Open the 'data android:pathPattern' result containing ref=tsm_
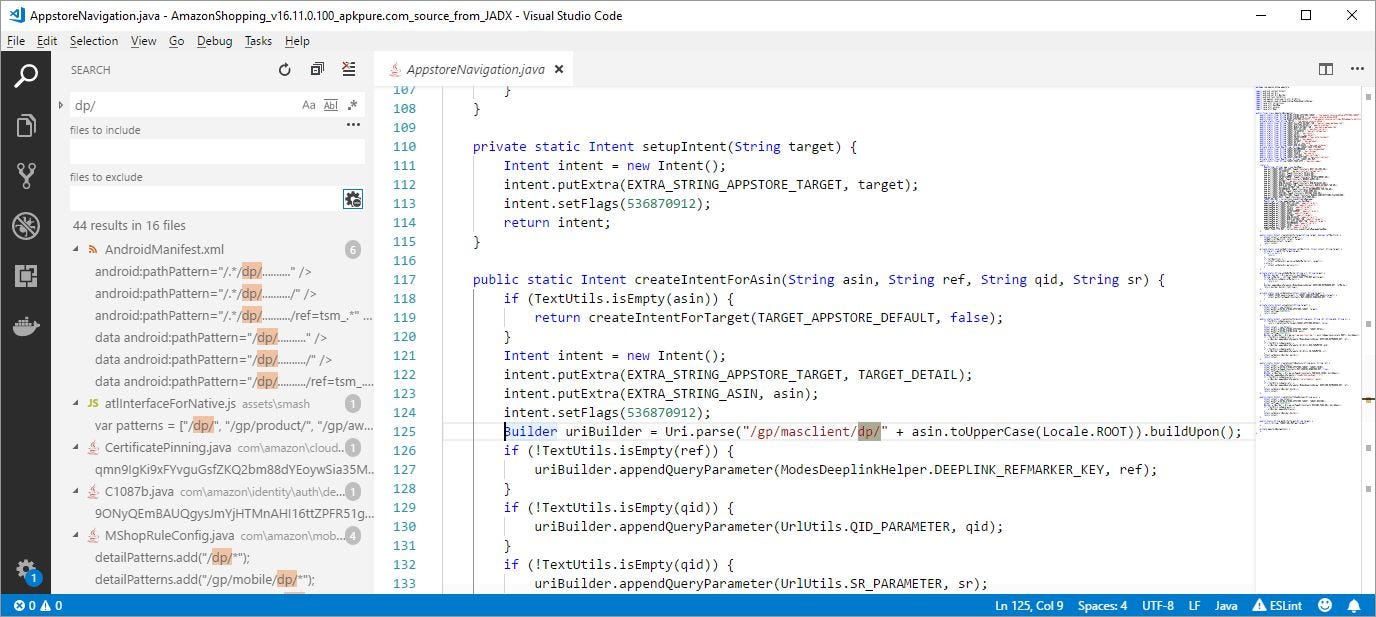This screenshot has height=617, width=1376. coord(234,382)
